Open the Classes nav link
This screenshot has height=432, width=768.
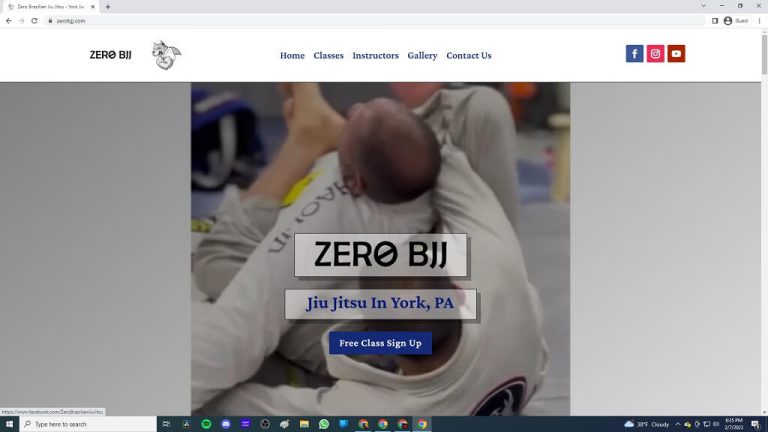pos(329,55)
